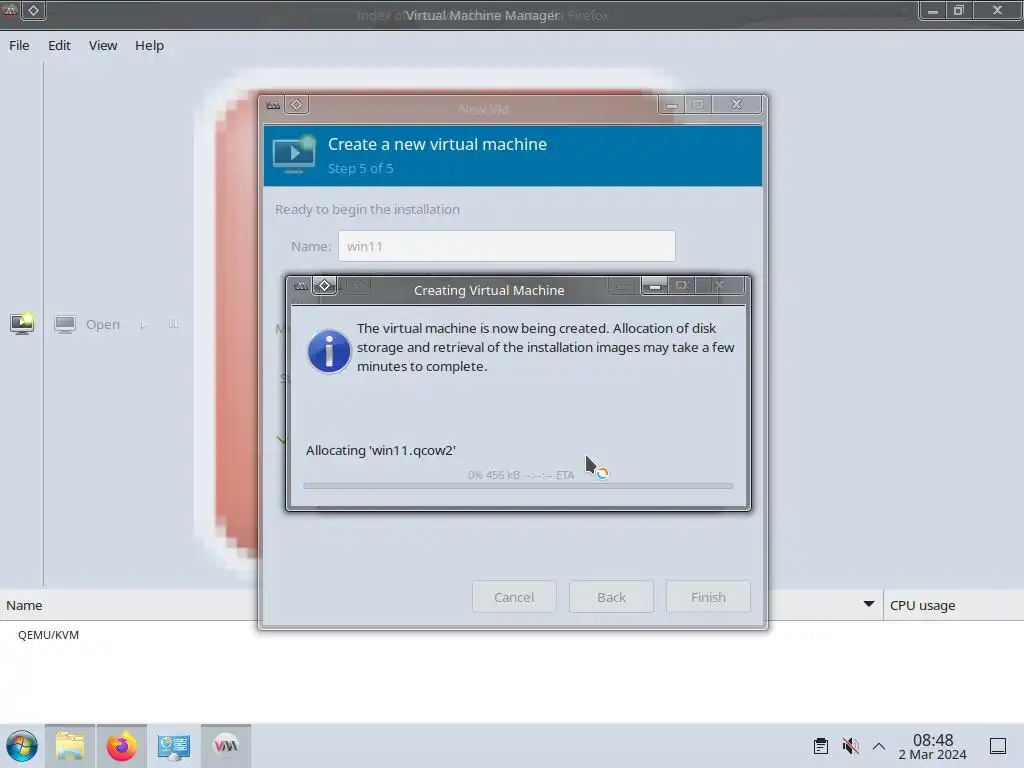
Task: Click the Virtual Machine Manager taskbar icon
Action: pos(226,746)
